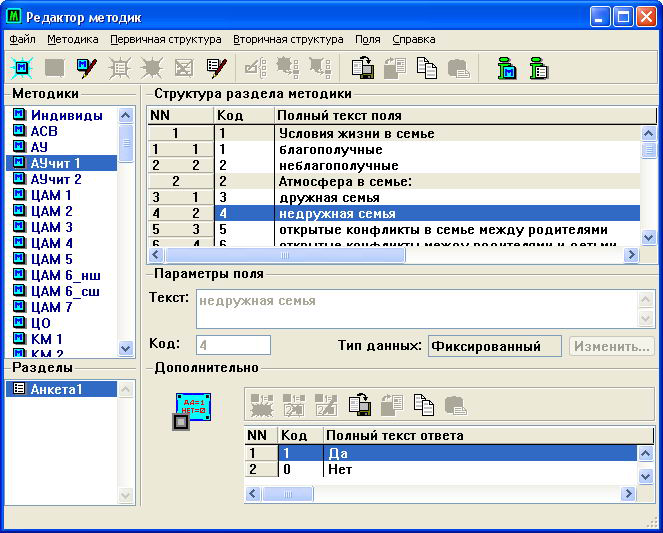Click the Полный текст ответа column header
This screenshot has height=533, width=663.
tap(489, 435)
